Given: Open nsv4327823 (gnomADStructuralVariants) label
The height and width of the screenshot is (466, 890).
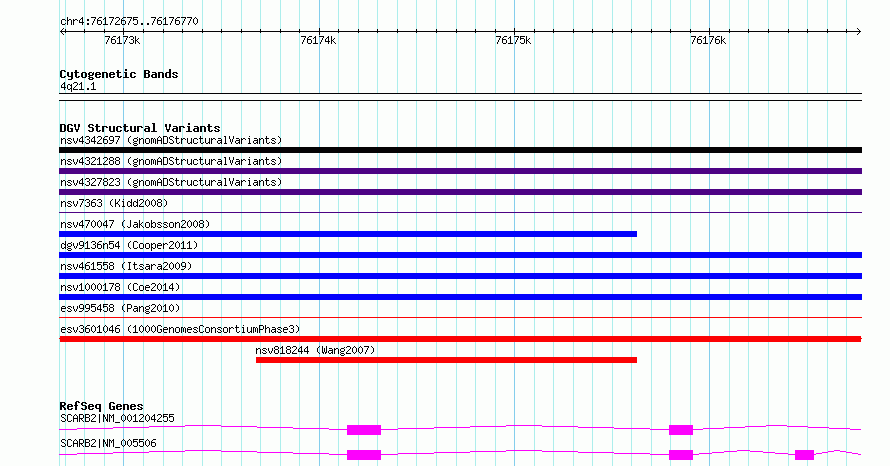Looking at the screenshot, I should point(171,182).
